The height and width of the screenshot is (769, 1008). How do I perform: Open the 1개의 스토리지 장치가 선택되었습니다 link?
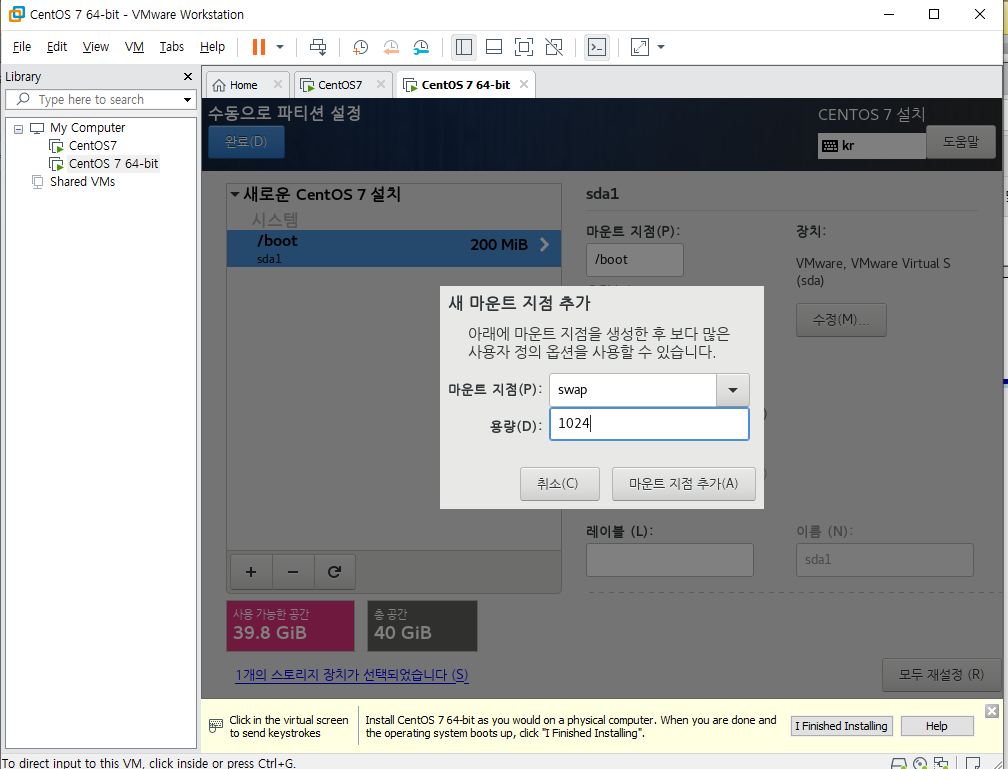point(352,675)
